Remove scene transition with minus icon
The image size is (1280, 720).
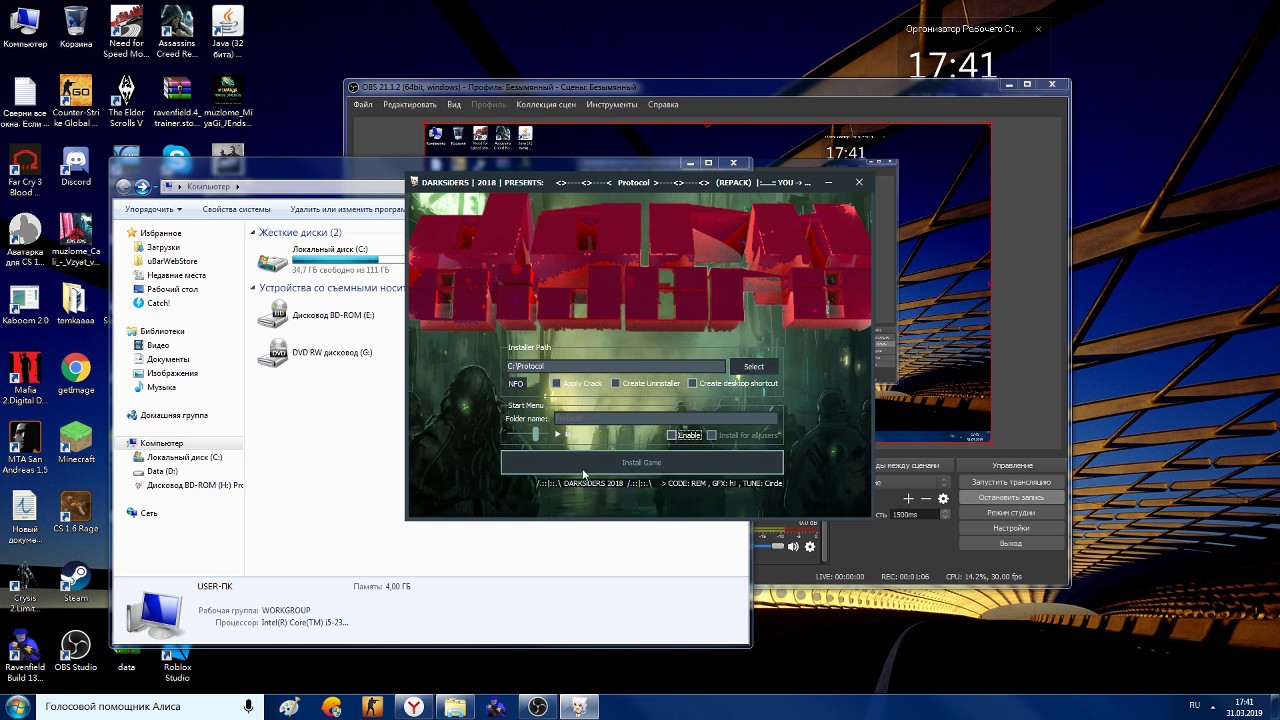(x=926, y=498)
